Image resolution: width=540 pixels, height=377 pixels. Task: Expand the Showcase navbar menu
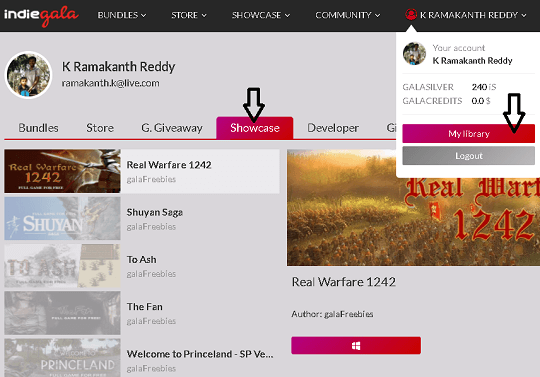261,15
